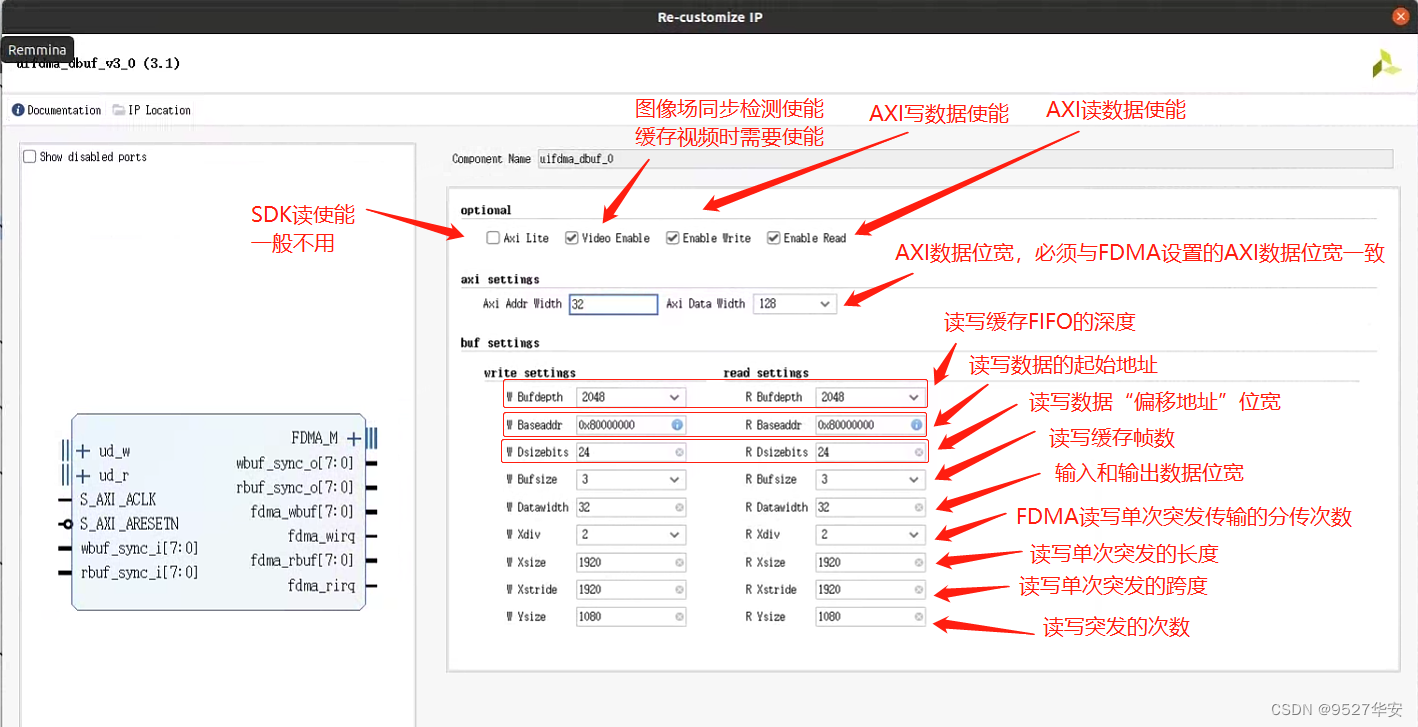Clear the W Ysize value with its X icon
This screenshot has width=1418, height=727.
[679, 617]
